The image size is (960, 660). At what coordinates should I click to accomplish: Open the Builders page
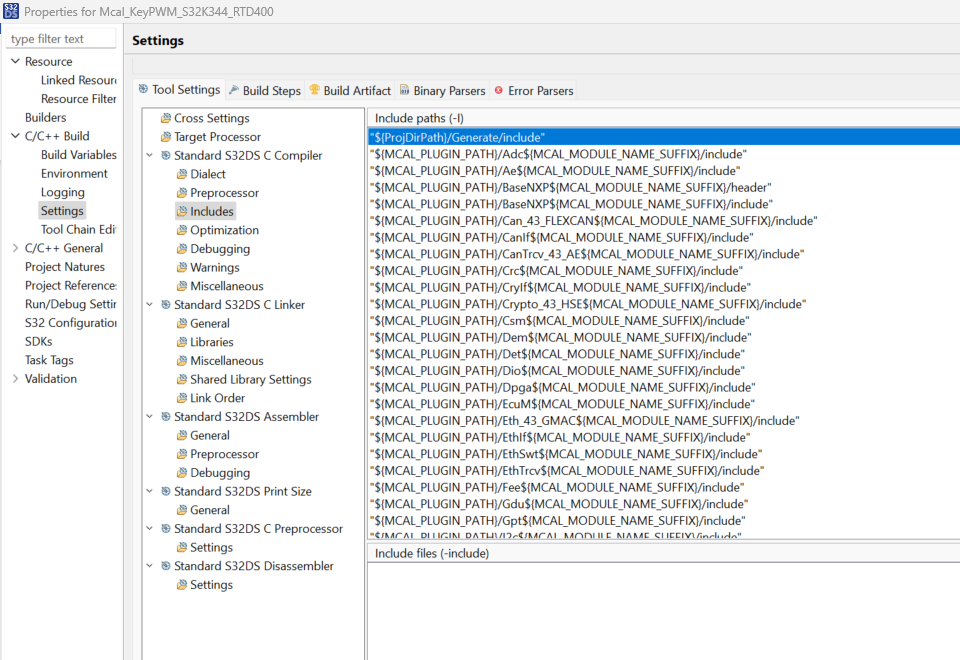coord(45,118)
